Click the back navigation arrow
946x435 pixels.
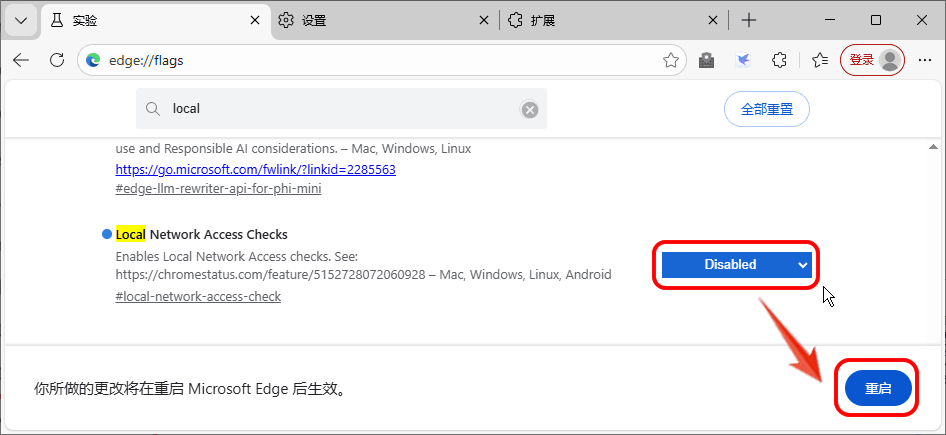tap(21, 60)
